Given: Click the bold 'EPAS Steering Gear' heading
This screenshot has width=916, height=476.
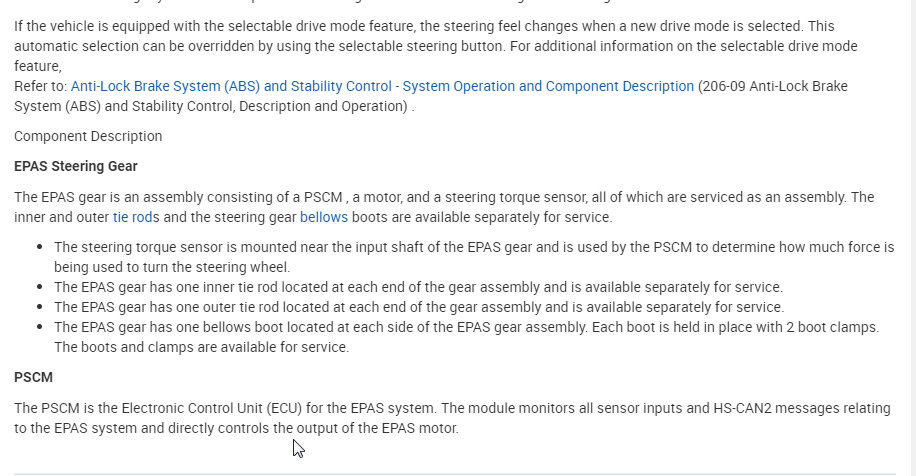Looking at the screenshot, I should click(76, 166).
